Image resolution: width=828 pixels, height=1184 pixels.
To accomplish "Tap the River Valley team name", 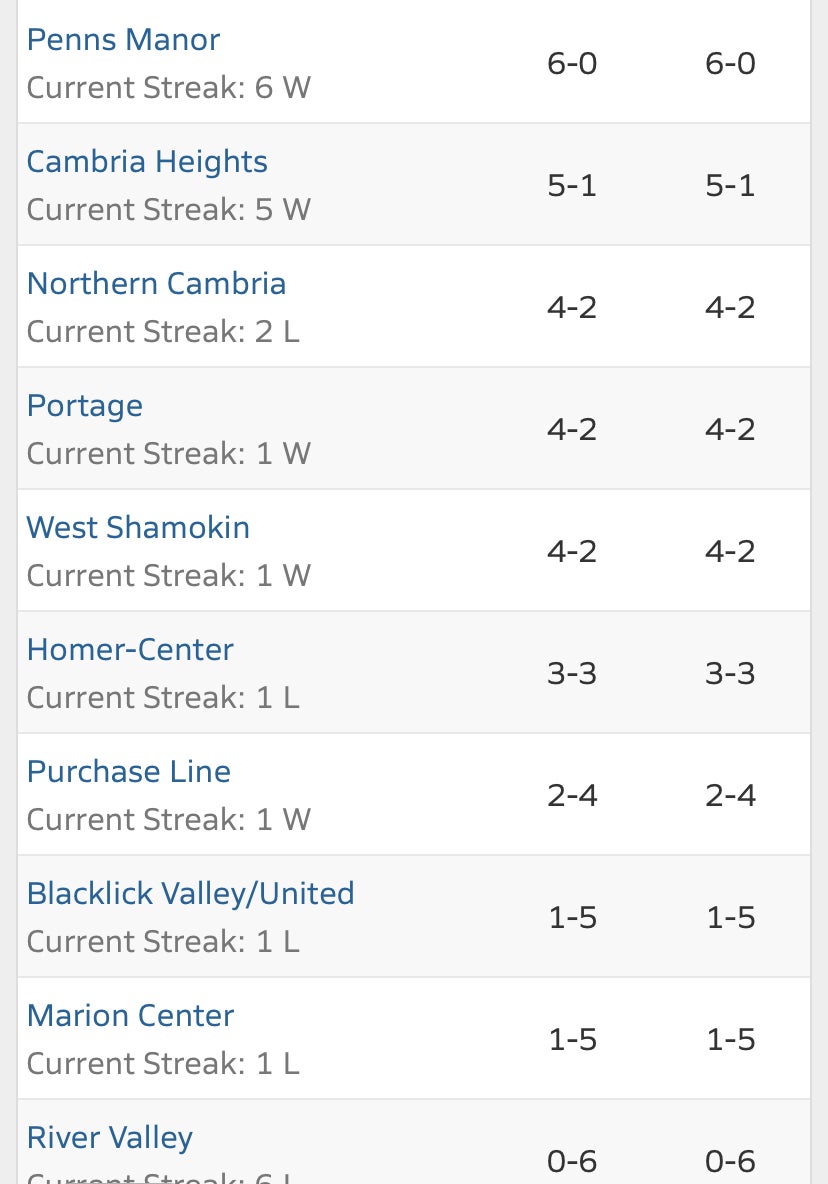I will tap(110, 1138).
